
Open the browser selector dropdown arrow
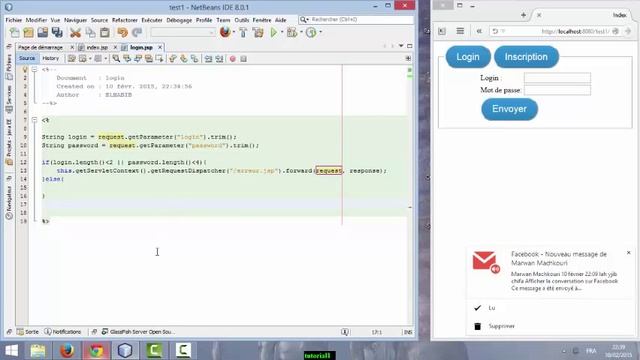[x=234, y=32]
